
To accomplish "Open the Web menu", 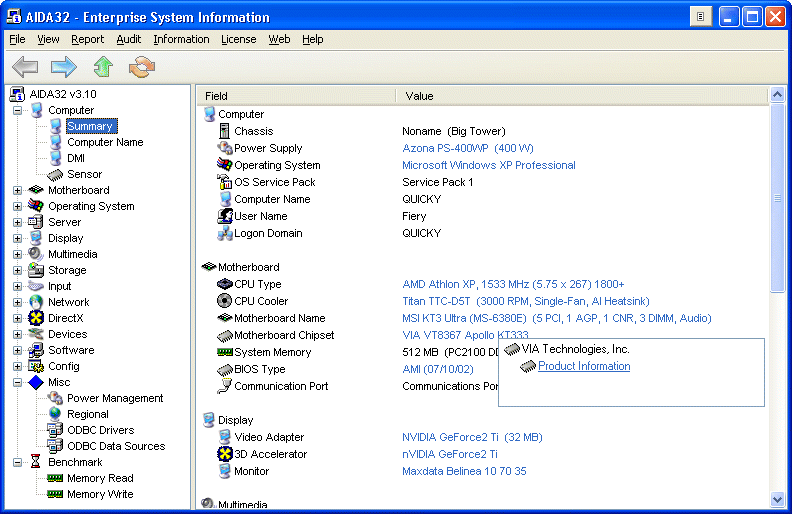I will pyautogui.click(x=279, y=39).
